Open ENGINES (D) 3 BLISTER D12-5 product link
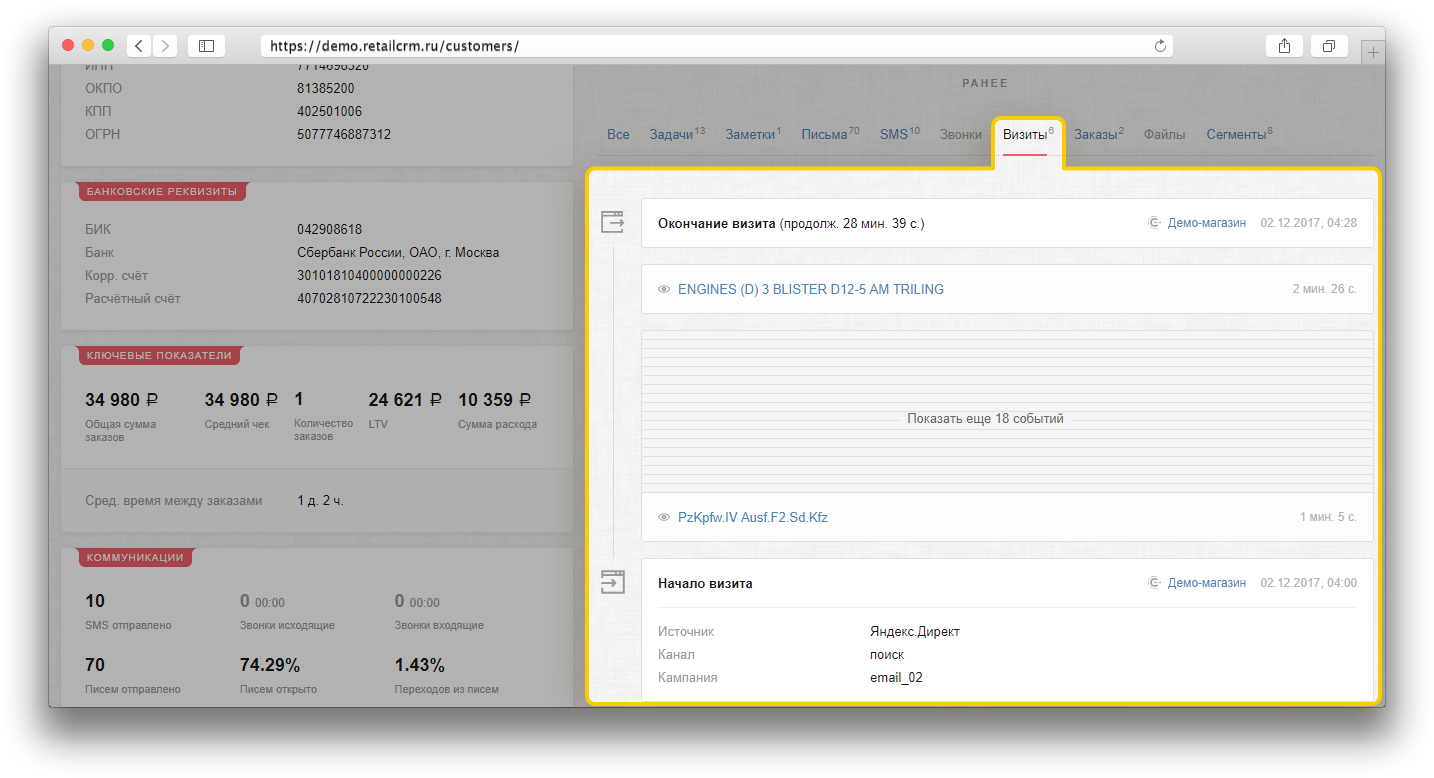The image size is (1434, 778). (810, 290)
